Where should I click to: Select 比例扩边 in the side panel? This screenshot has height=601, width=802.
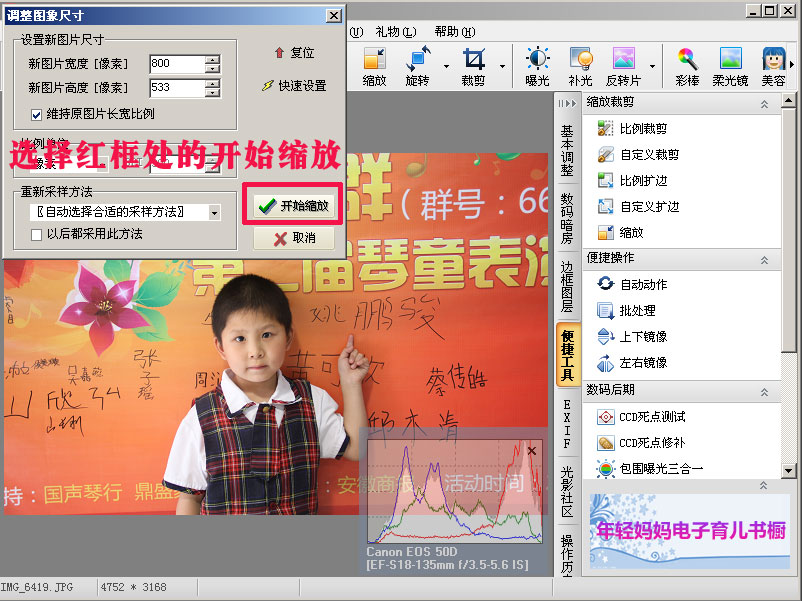click(x=632, y=181)
